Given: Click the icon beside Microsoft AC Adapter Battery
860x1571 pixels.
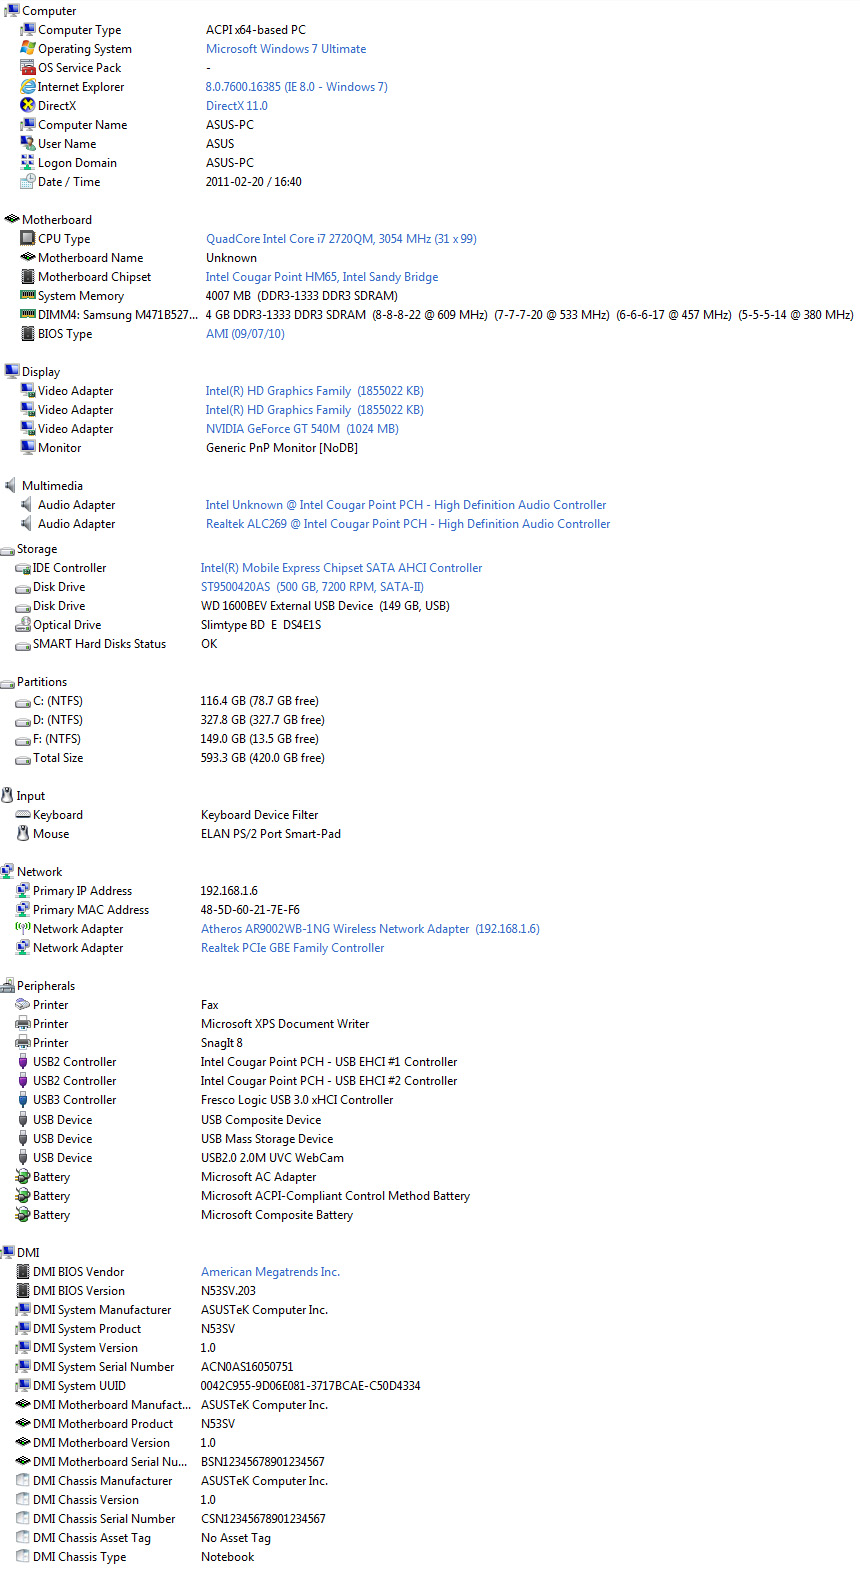Looking at the screenshot, I should click(23, 1176).
